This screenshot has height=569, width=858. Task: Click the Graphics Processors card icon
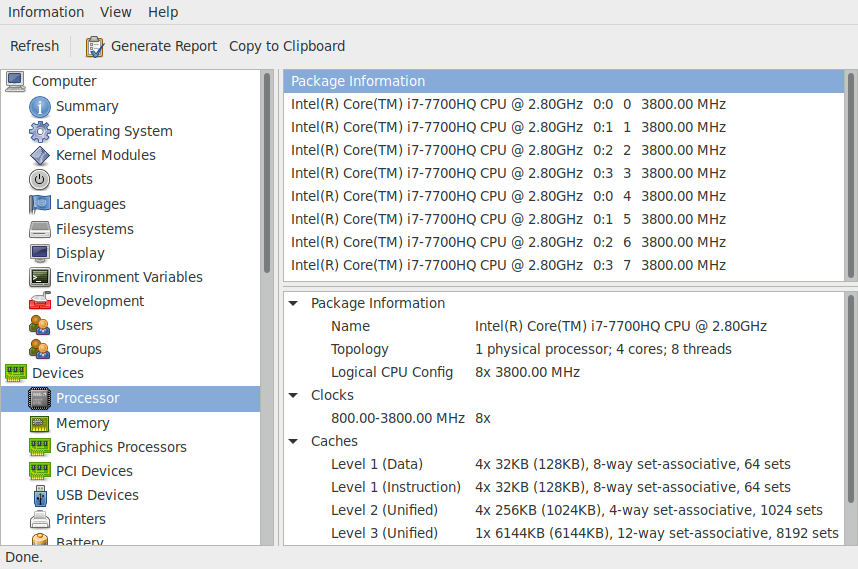(39, 448)
